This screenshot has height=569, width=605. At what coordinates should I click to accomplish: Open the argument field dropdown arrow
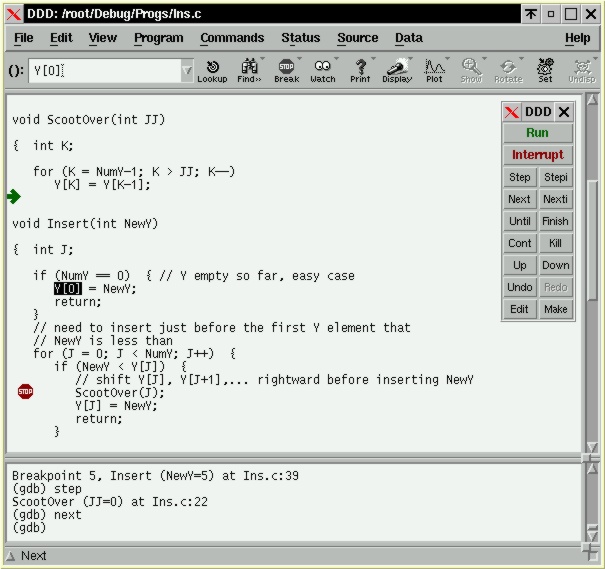pos(187,71)
